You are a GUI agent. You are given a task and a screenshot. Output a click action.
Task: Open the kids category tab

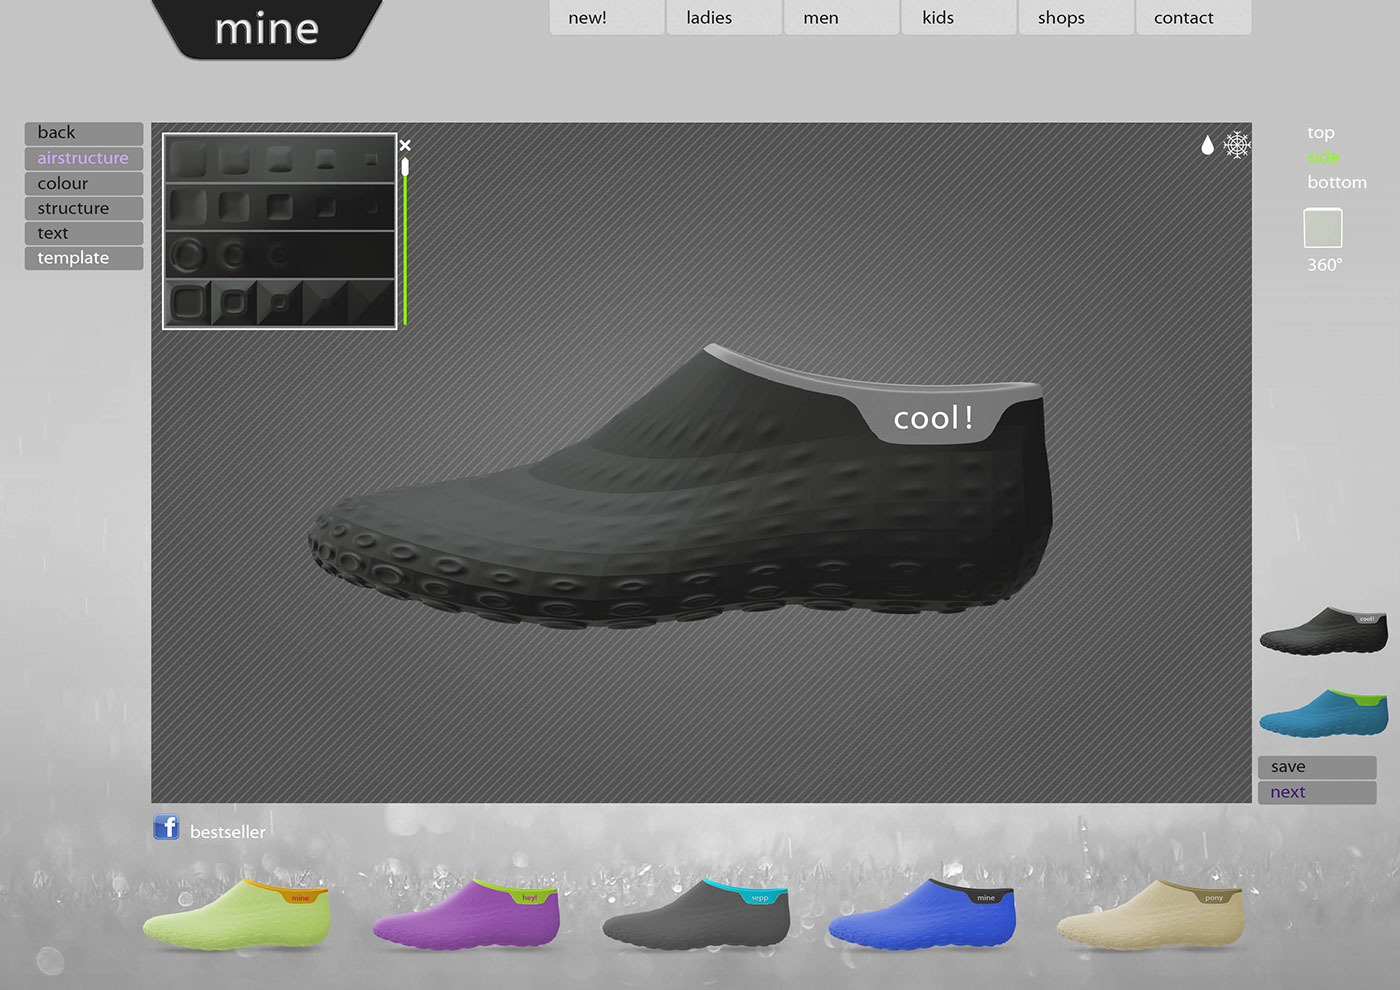click(938, 17)
